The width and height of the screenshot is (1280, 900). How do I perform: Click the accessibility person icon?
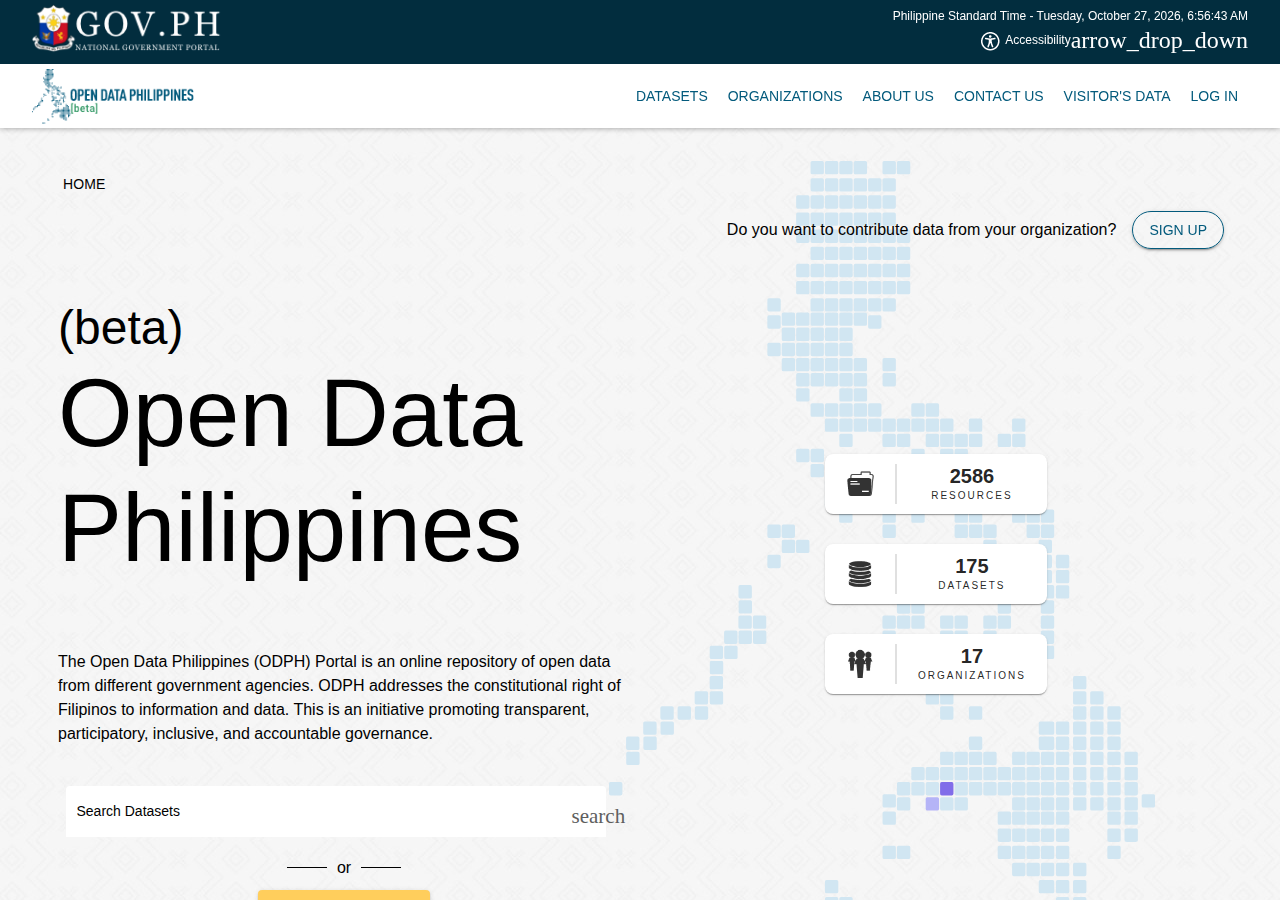[990, 41]
